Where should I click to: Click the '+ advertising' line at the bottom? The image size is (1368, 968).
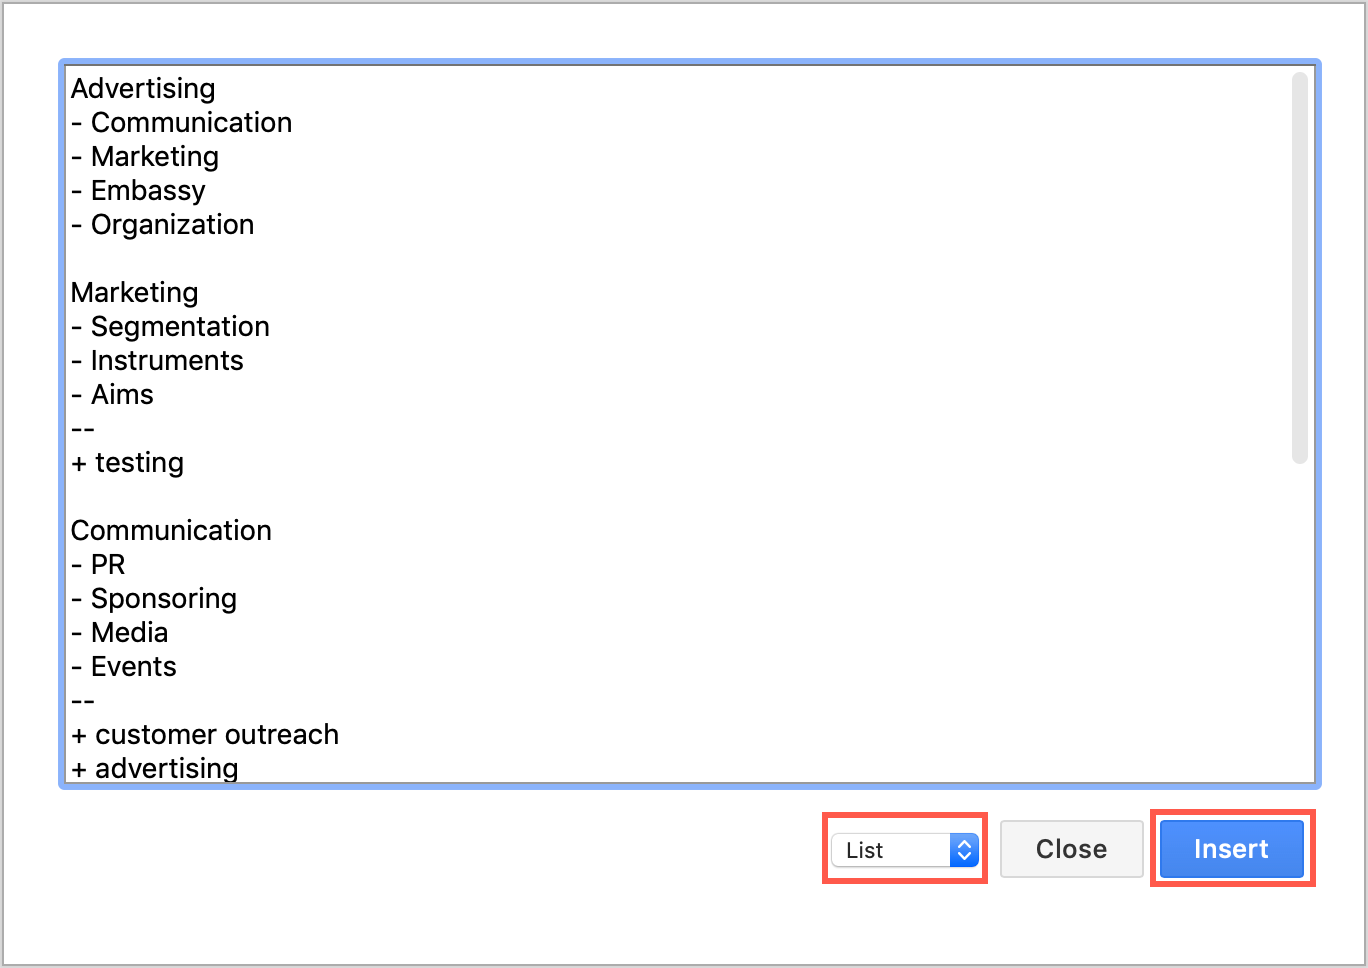coord(155,768)
